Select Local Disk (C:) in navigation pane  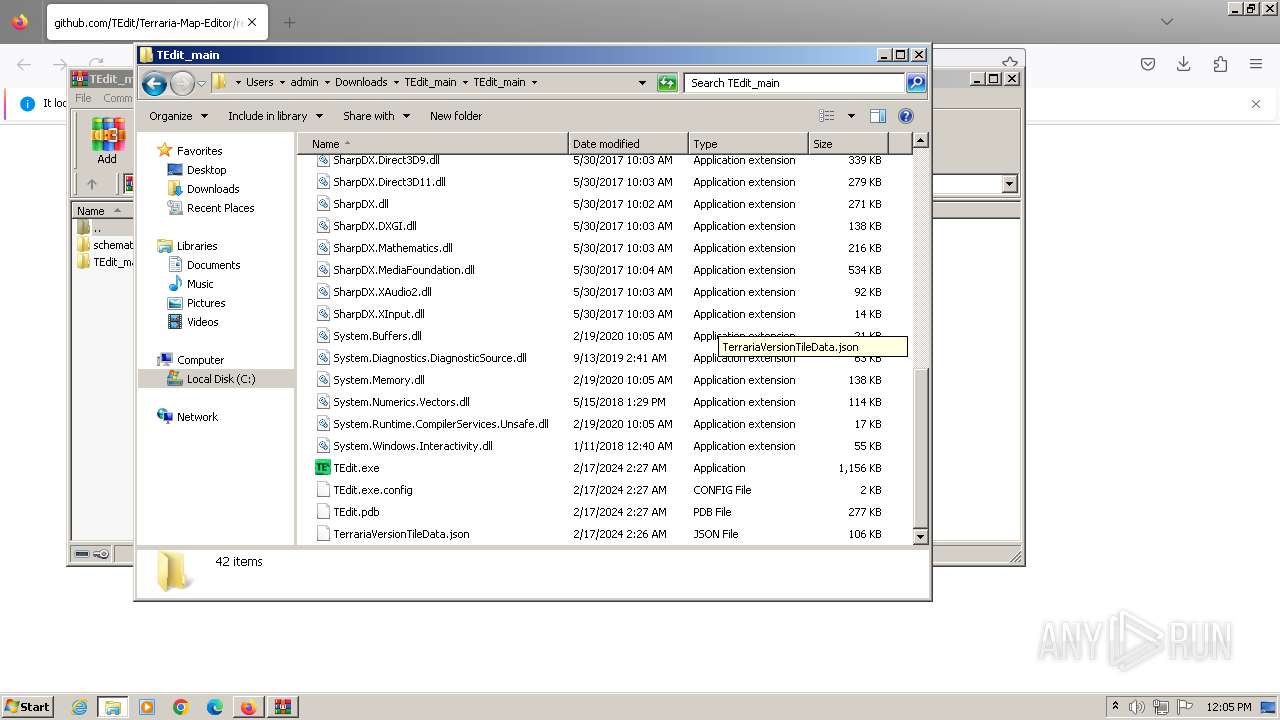[x=220, y=379]
